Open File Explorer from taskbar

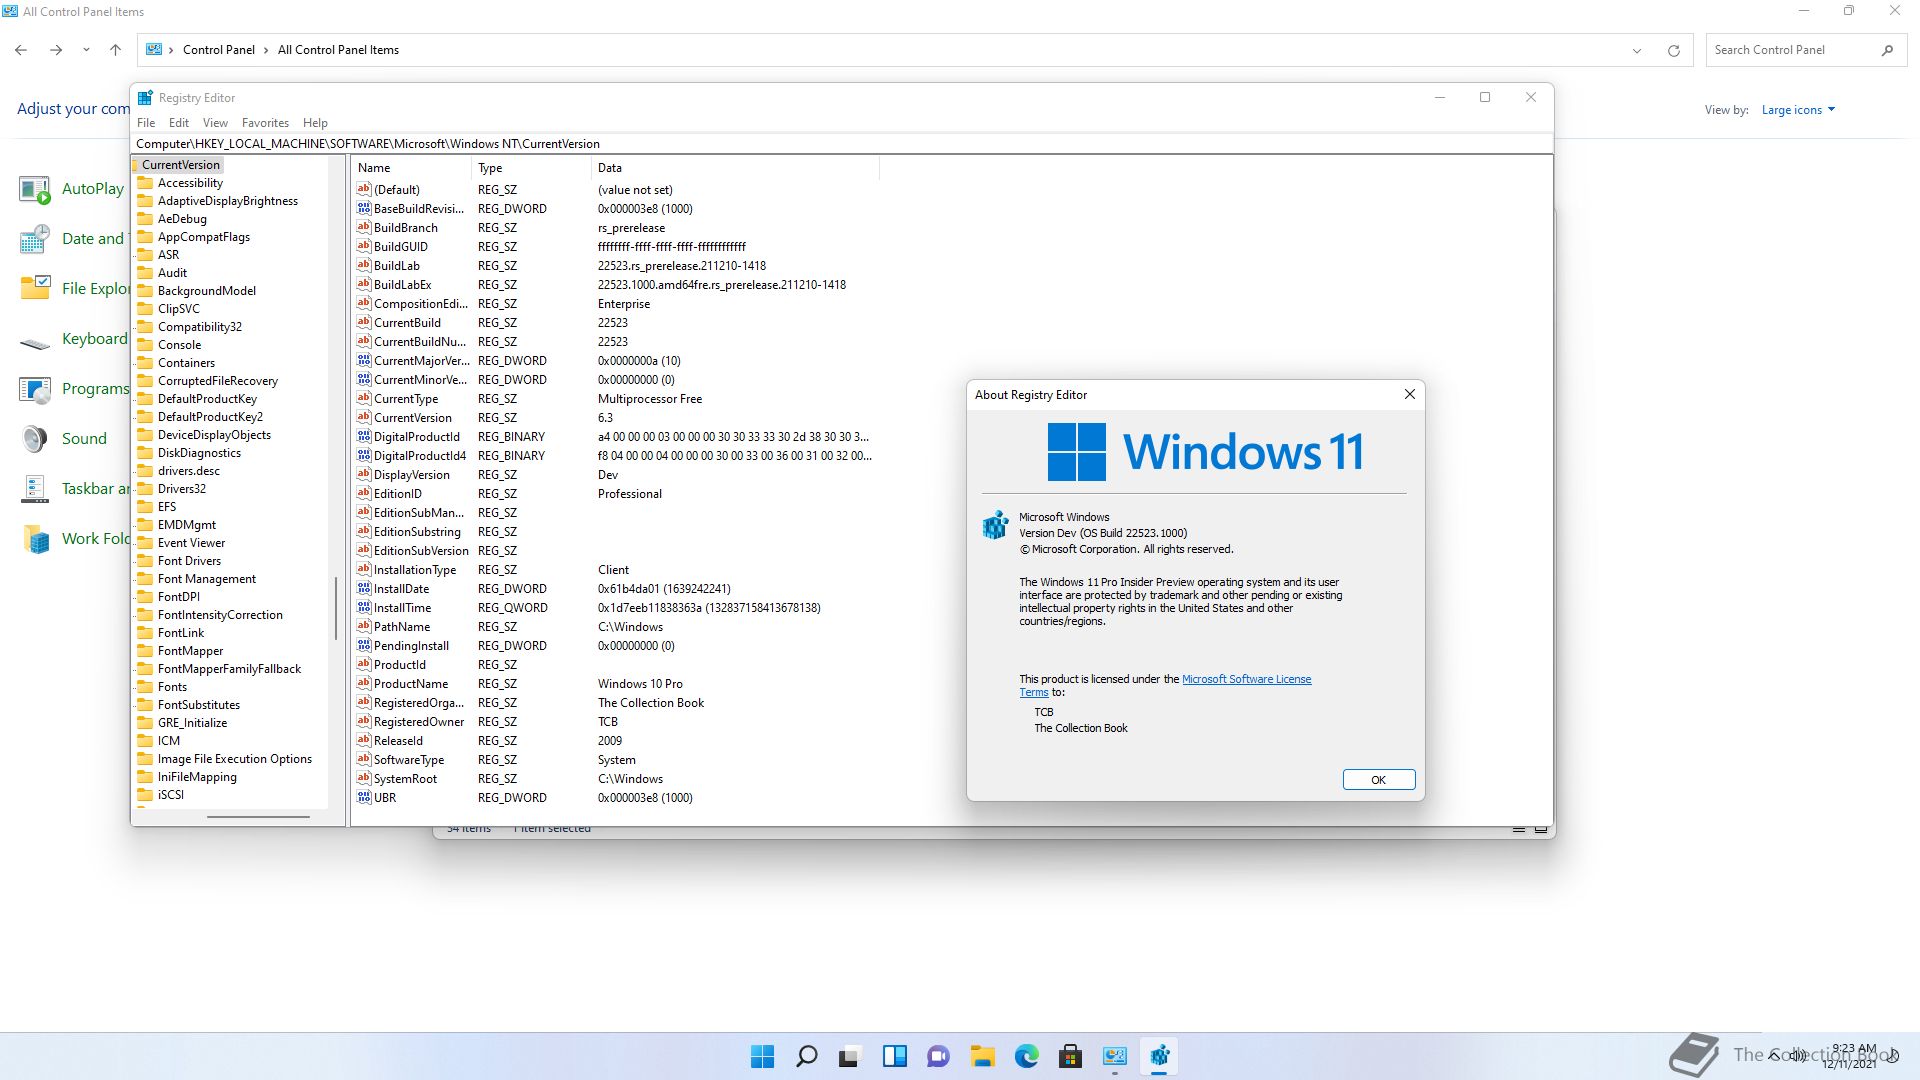982,1056
